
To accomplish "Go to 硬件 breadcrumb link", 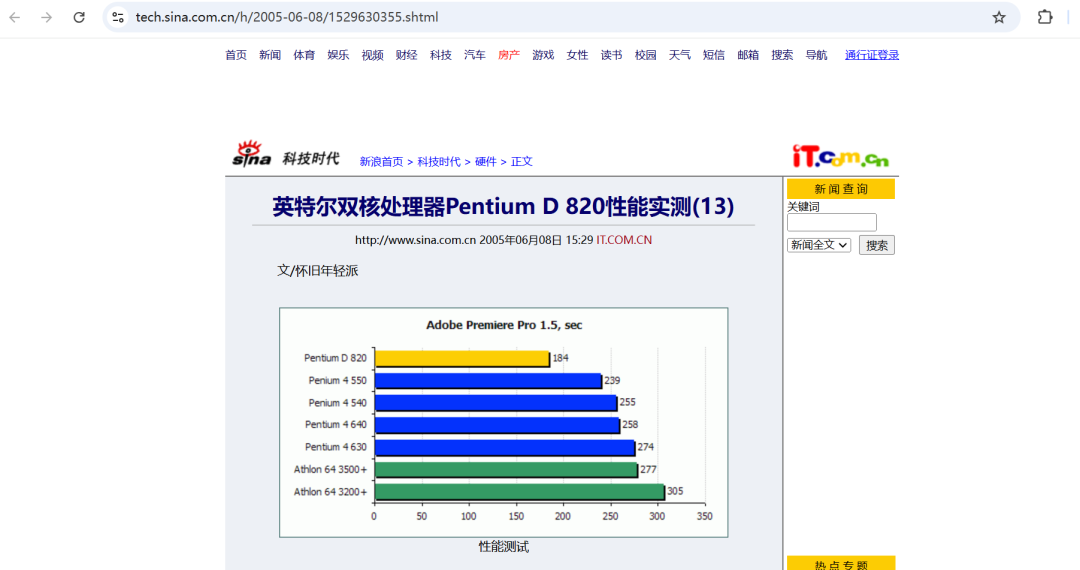I will point(486,162).
